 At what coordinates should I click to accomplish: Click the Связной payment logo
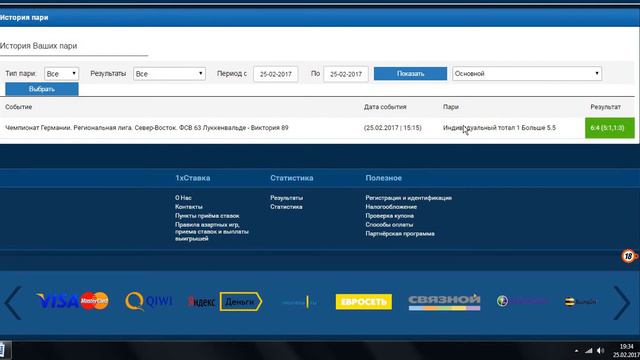[444, 302]
